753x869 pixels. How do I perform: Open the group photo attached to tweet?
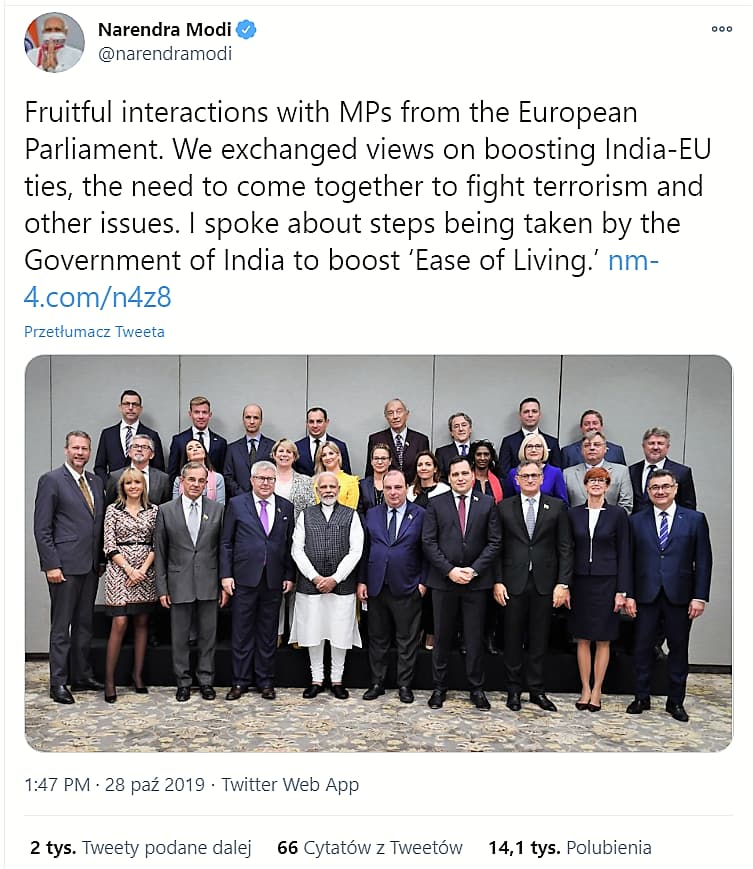[378, 553]
